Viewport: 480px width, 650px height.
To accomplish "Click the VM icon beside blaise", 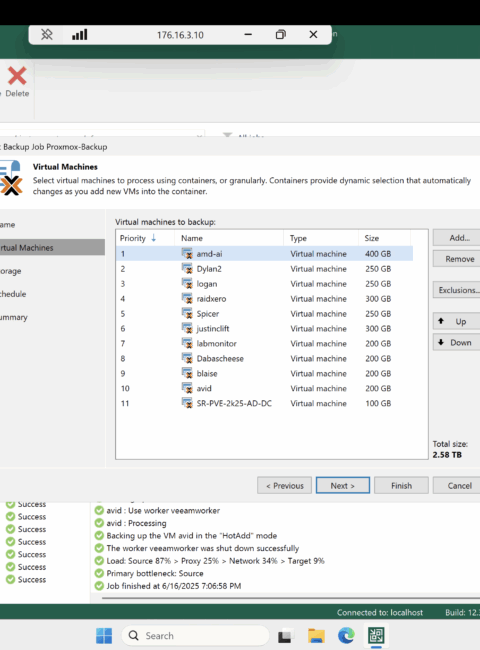I will (x=187, y=373).
